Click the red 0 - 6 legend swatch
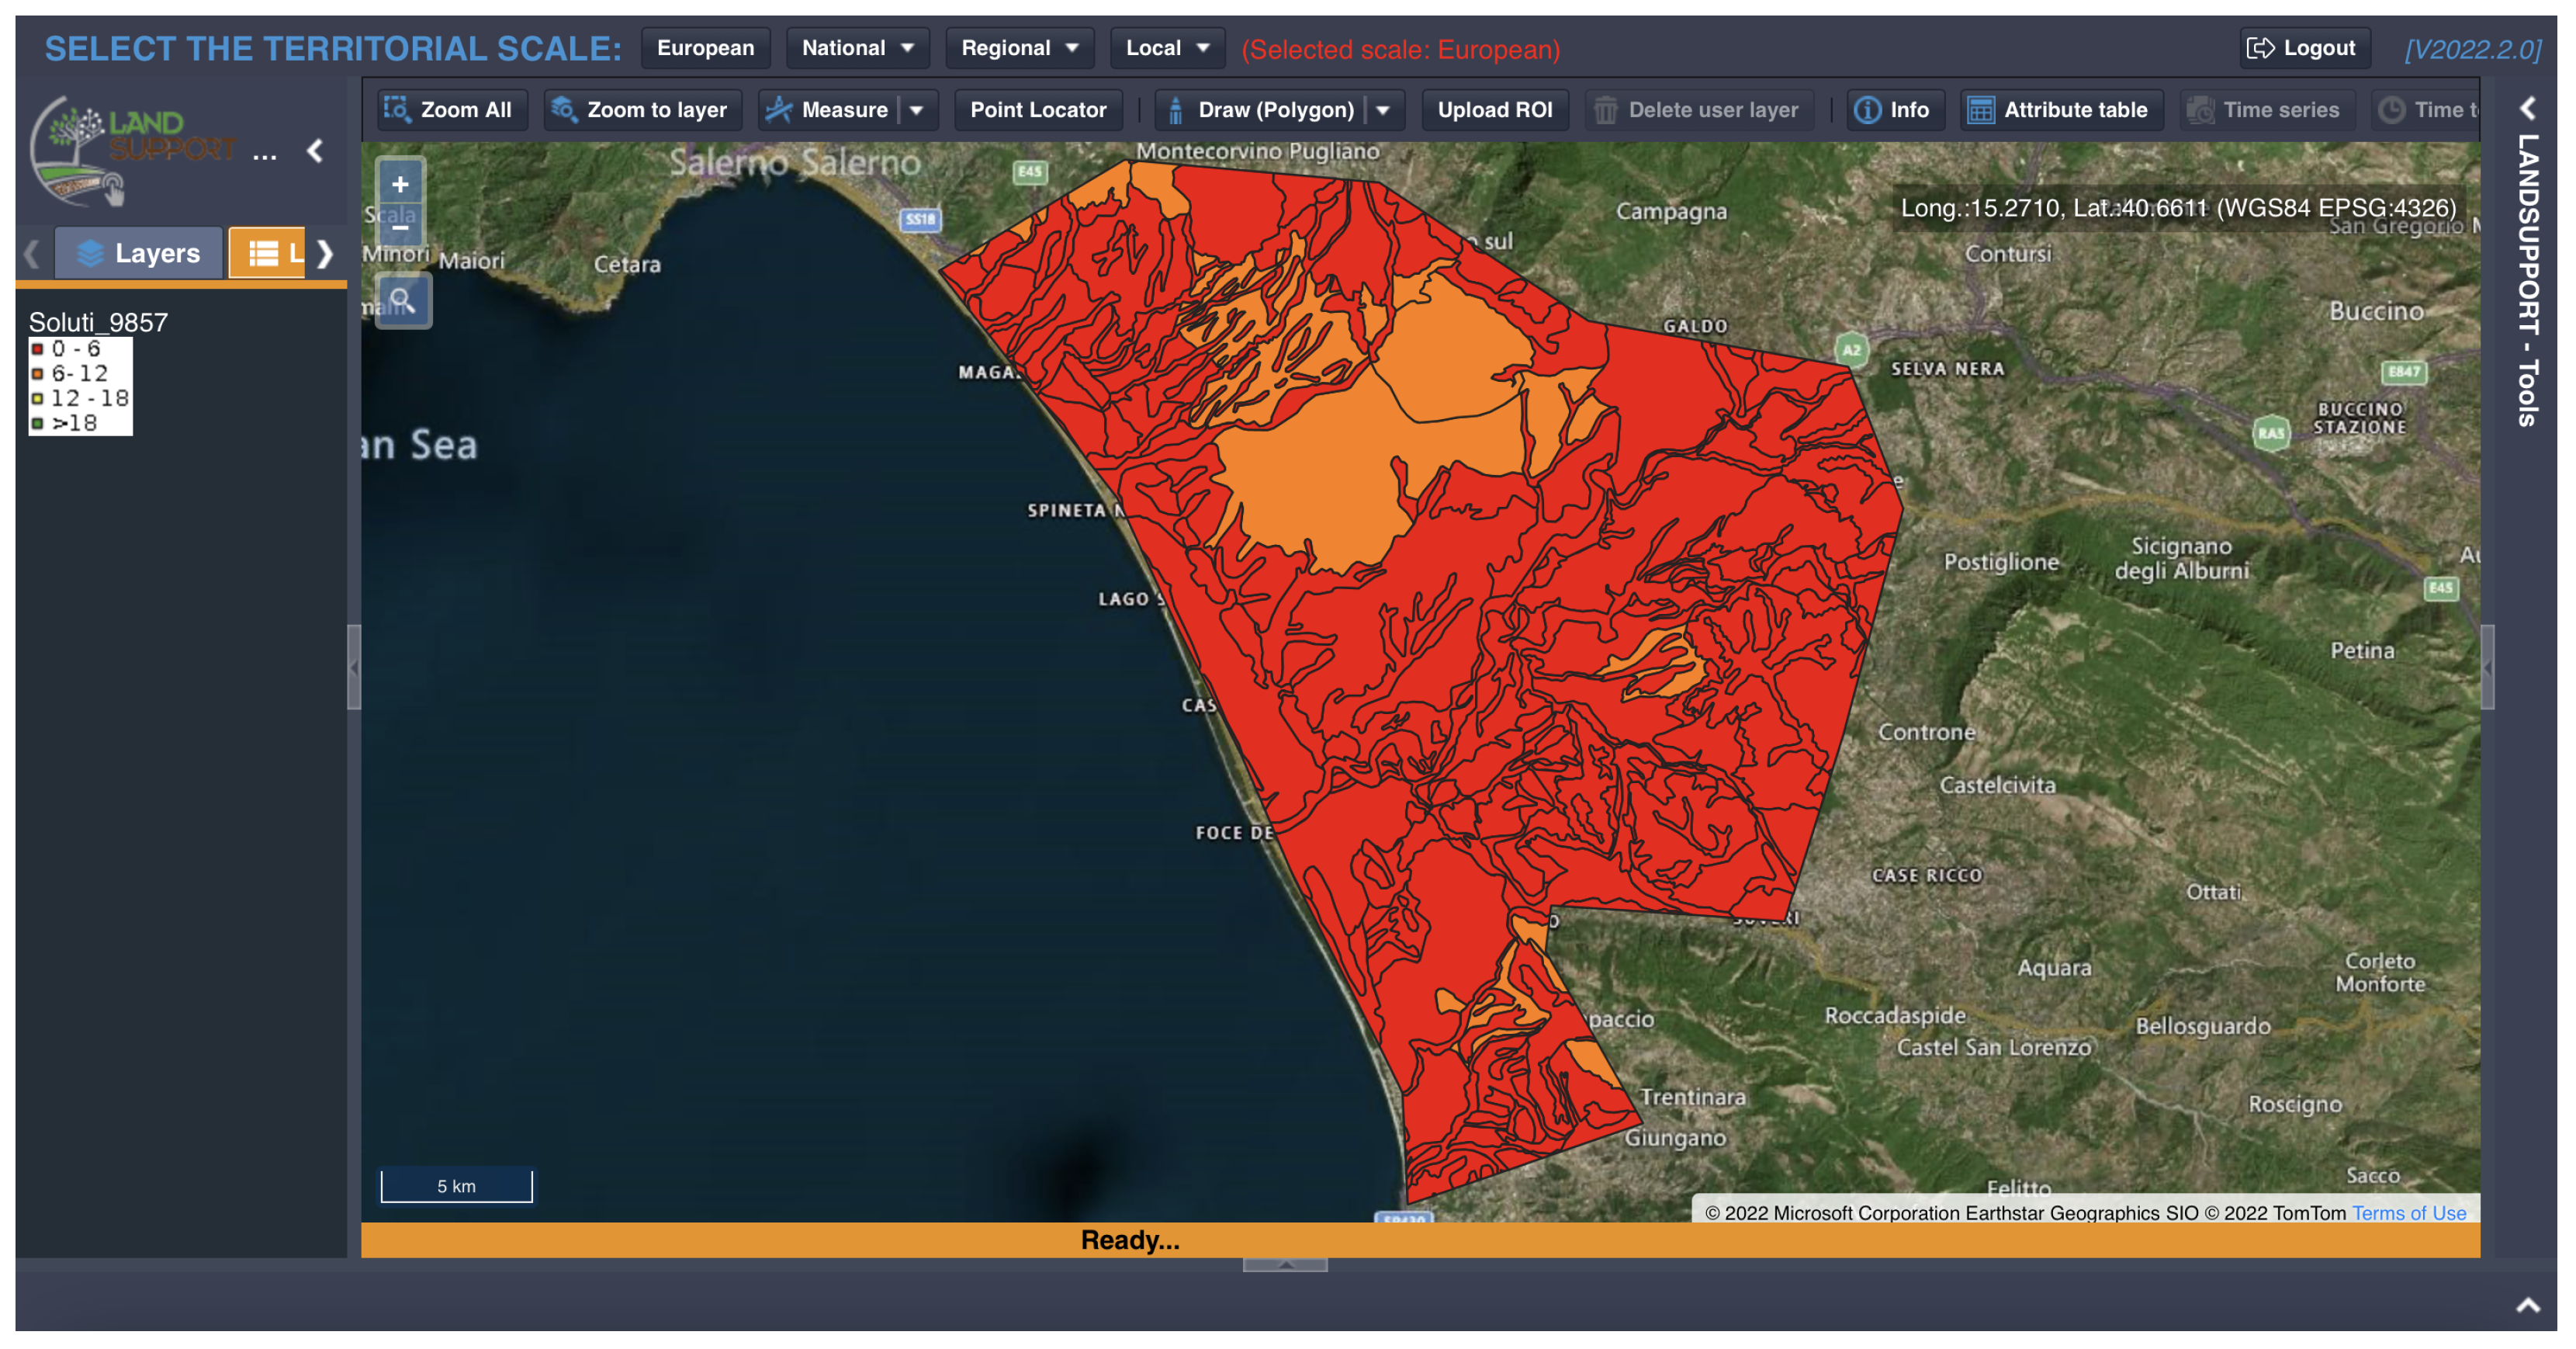 coord(38,349)
